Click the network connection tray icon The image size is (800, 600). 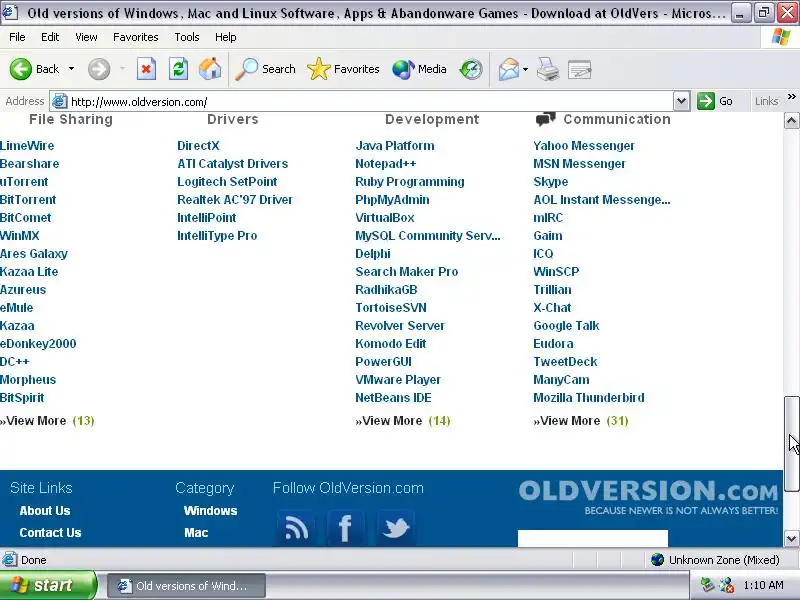pos(707,585)
